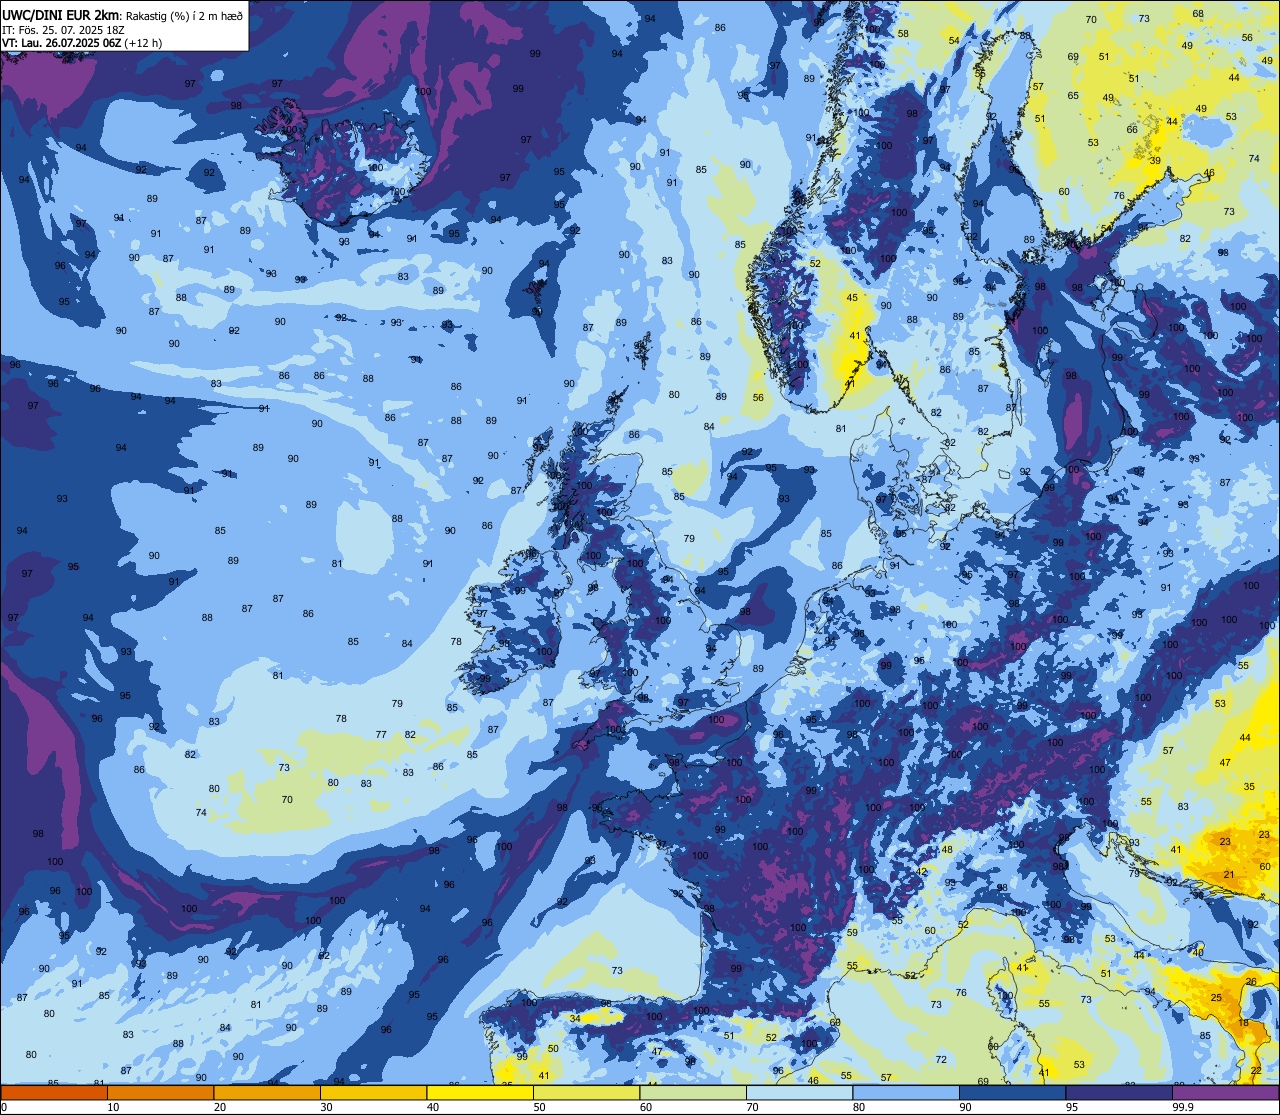Click the title 'UWC/DINI EUR 2km'
This screenshot has height=1115, width=1280.
point(61,14)
